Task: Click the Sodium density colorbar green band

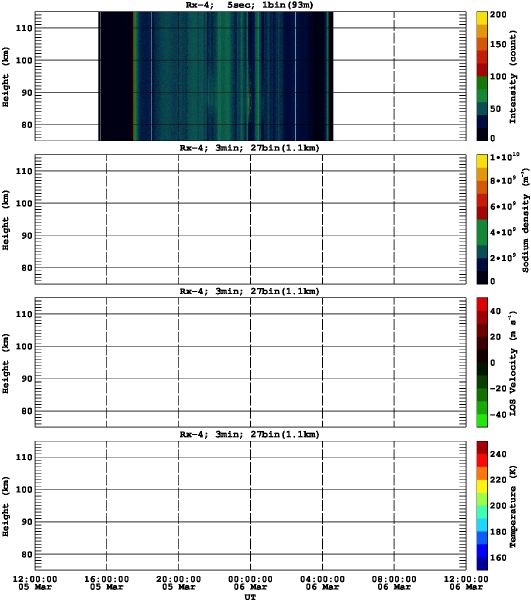Action: point(482,232)
